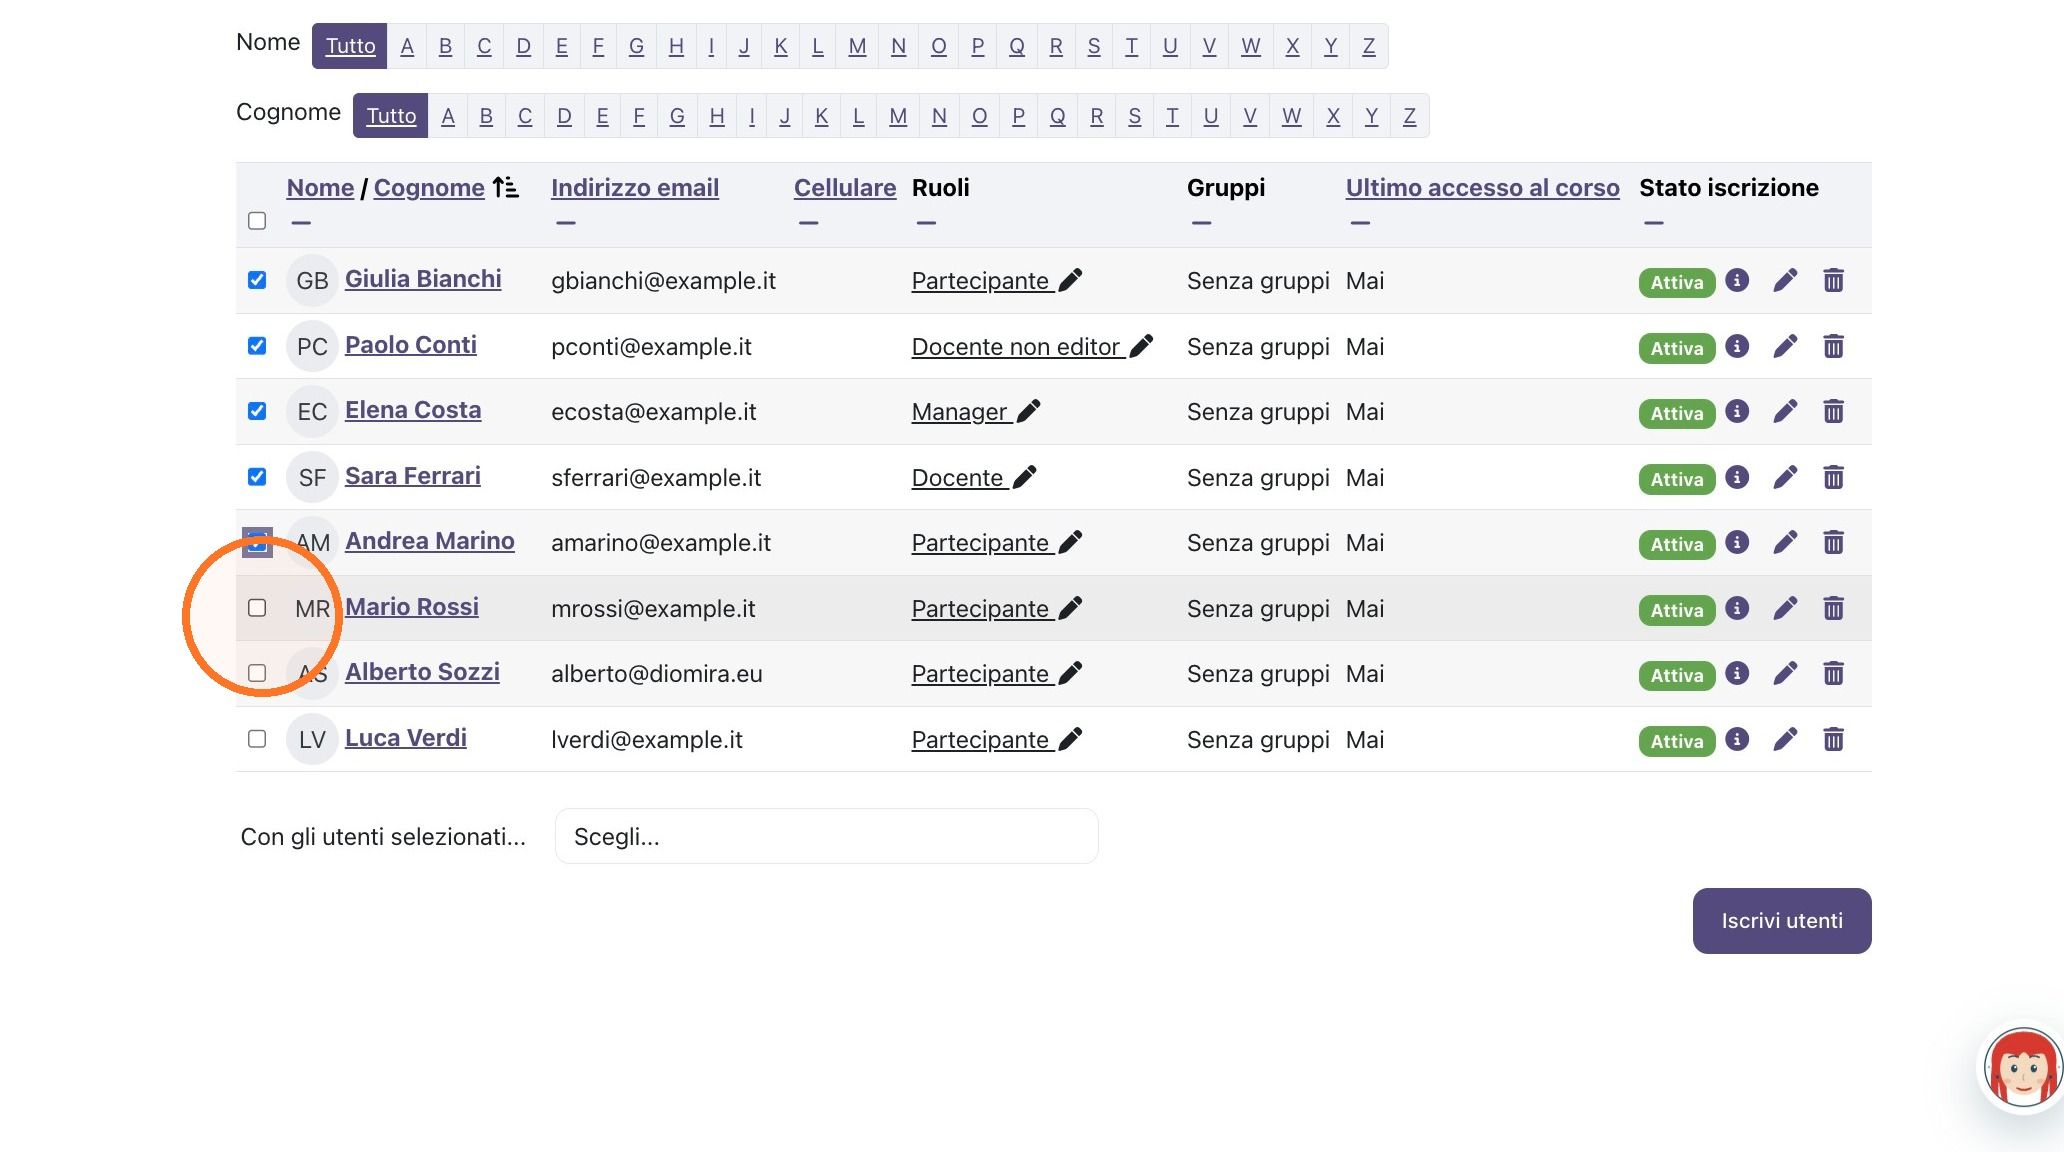Image resolution: width=2064 pixels, height=1152 pixels.
Task: Select Mario Rossi's checkbox
Action: [x=257, y=608]
